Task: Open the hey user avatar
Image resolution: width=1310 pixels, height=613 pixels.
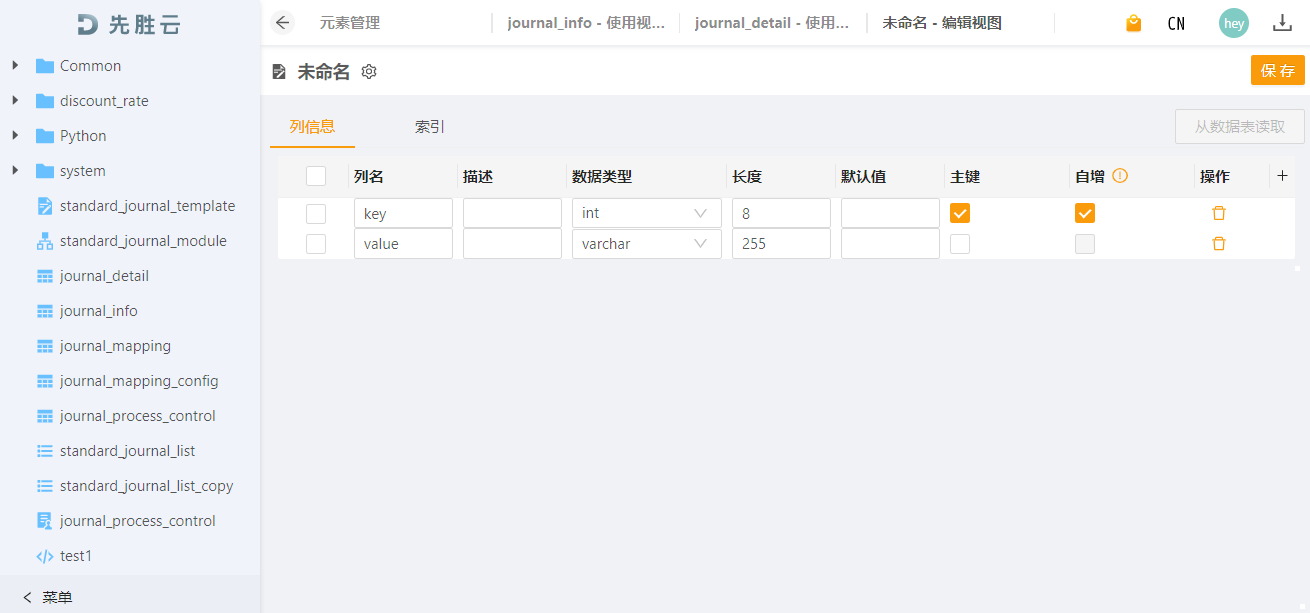Action: (1233, 23)
